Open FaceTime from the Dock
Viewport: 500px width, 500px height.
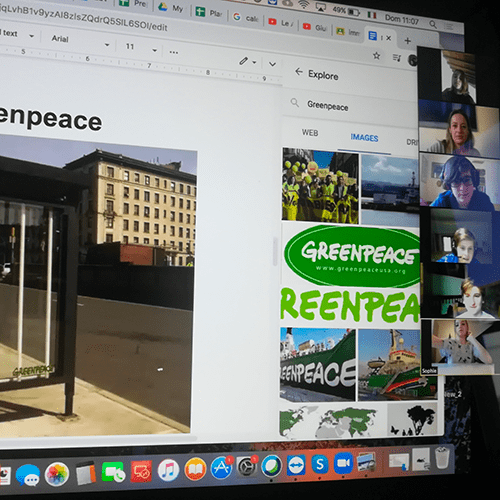coord(113,471)
